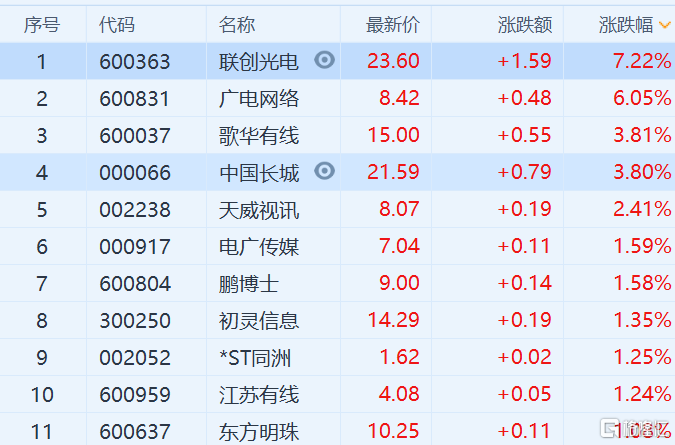
Task: Click percent change 7.22%
Action: 642,61
